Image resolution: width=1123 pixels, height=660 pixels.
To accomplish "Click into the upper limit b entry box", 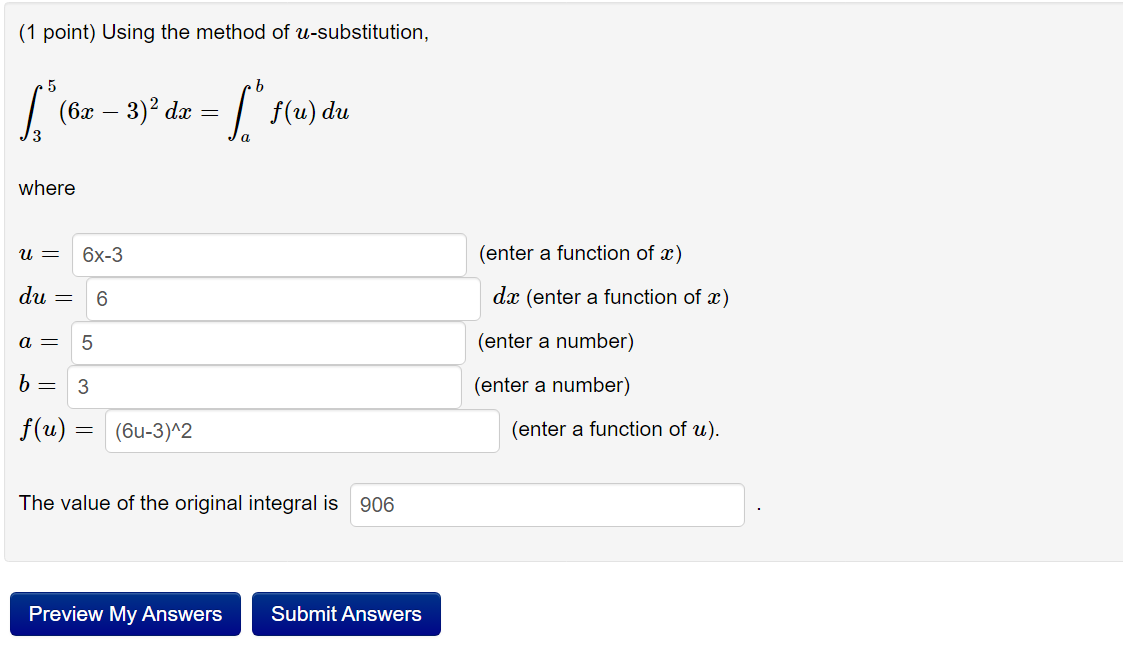I will click(x=264, y=387).
